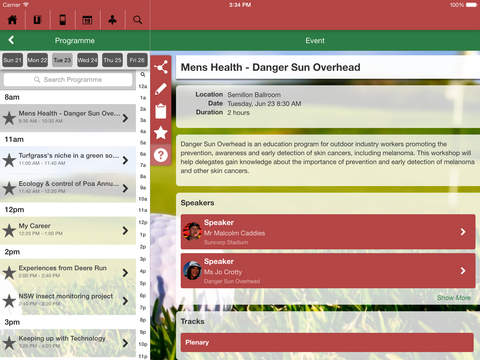
Task: Open Ms Jo Crotty speaker chevron
Action: (463, 270)
